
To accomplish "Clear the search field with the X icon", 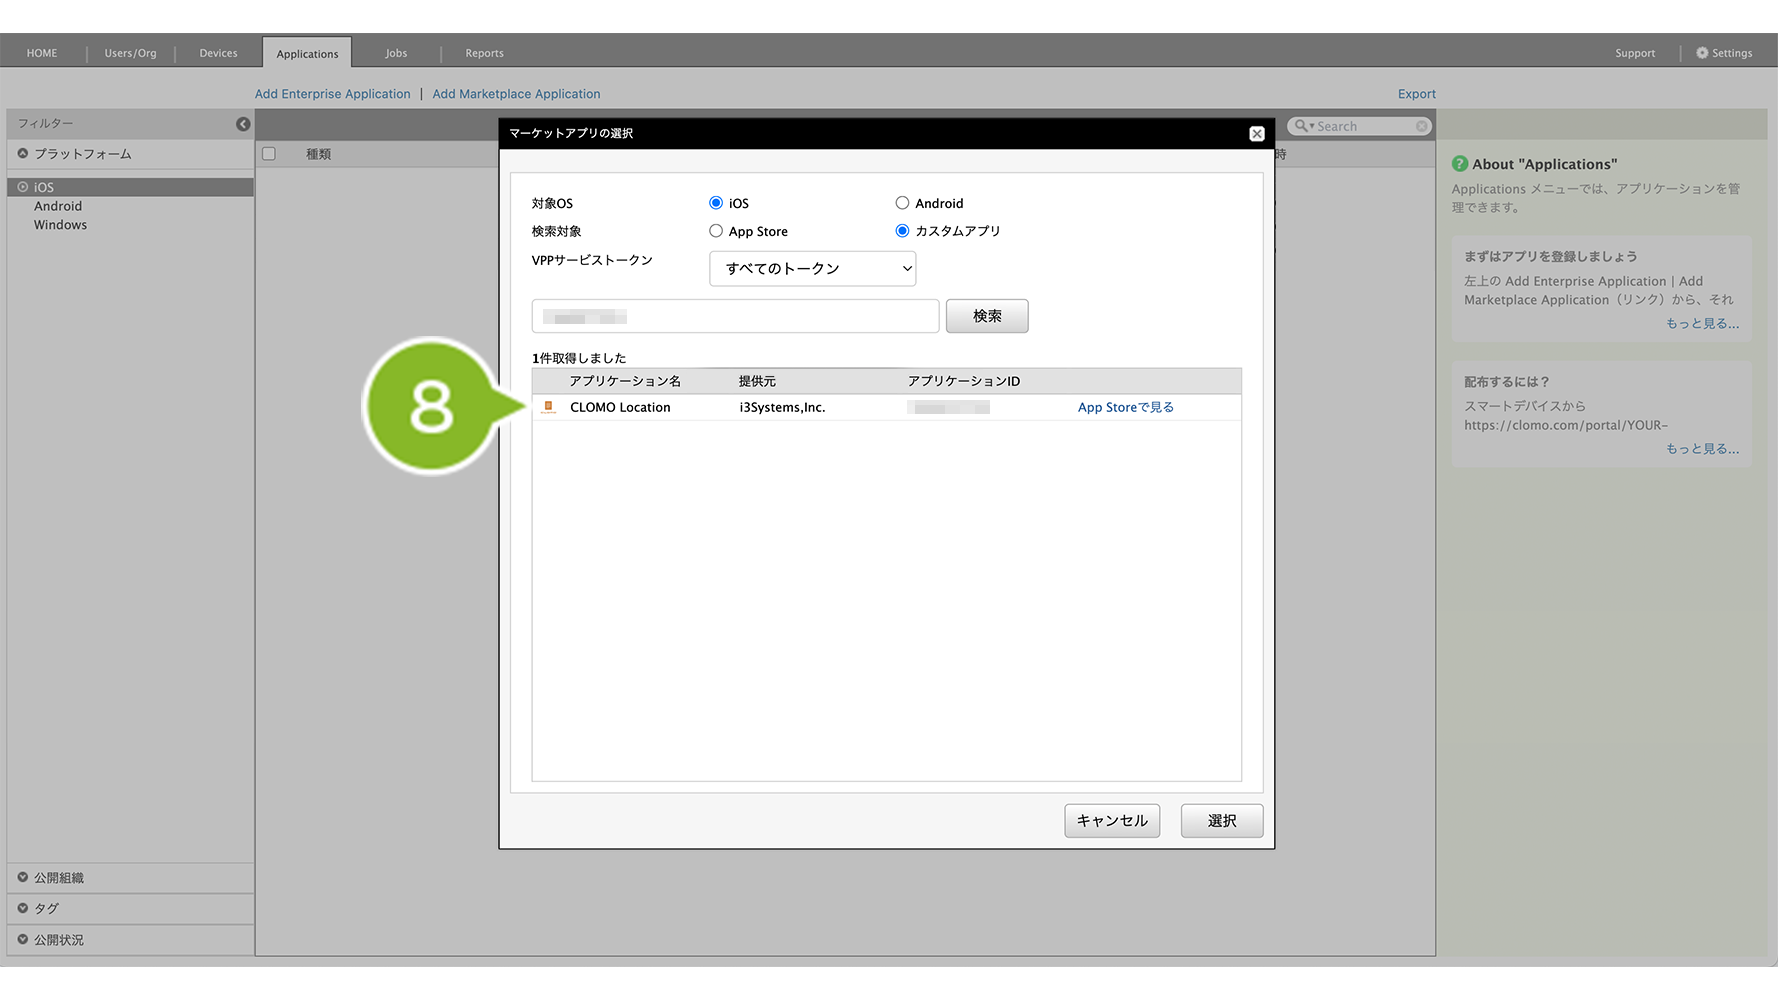I will (x=1421, y=126).
